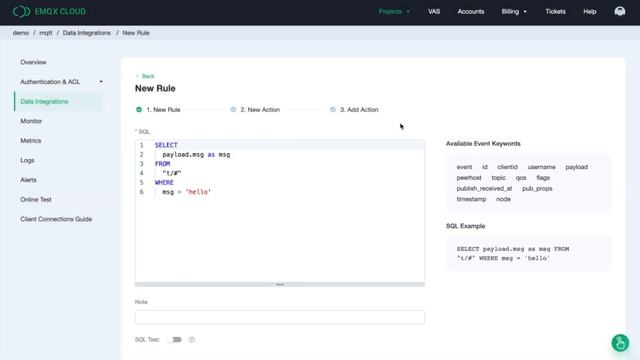Go to Overview in sidebar
This screenshot has width=640, height=360.
(x=33, y=62)
